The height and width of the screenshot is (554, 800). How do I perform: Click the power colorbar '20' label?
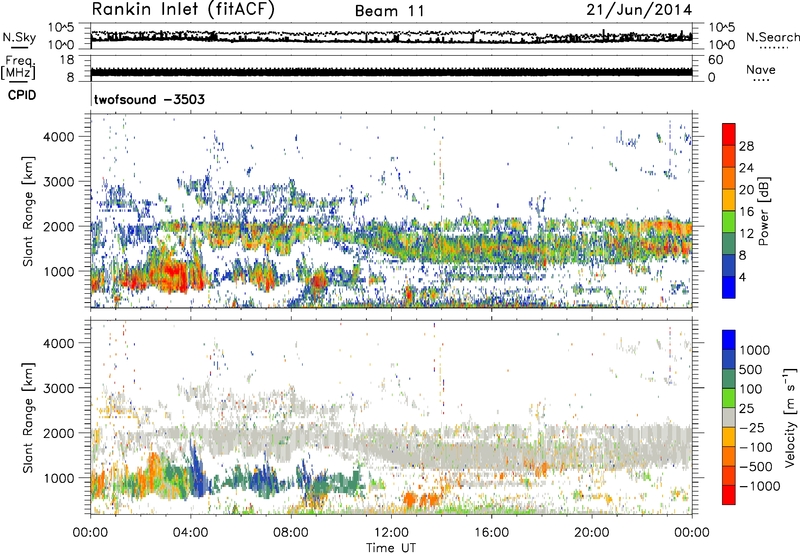[746, 190]
